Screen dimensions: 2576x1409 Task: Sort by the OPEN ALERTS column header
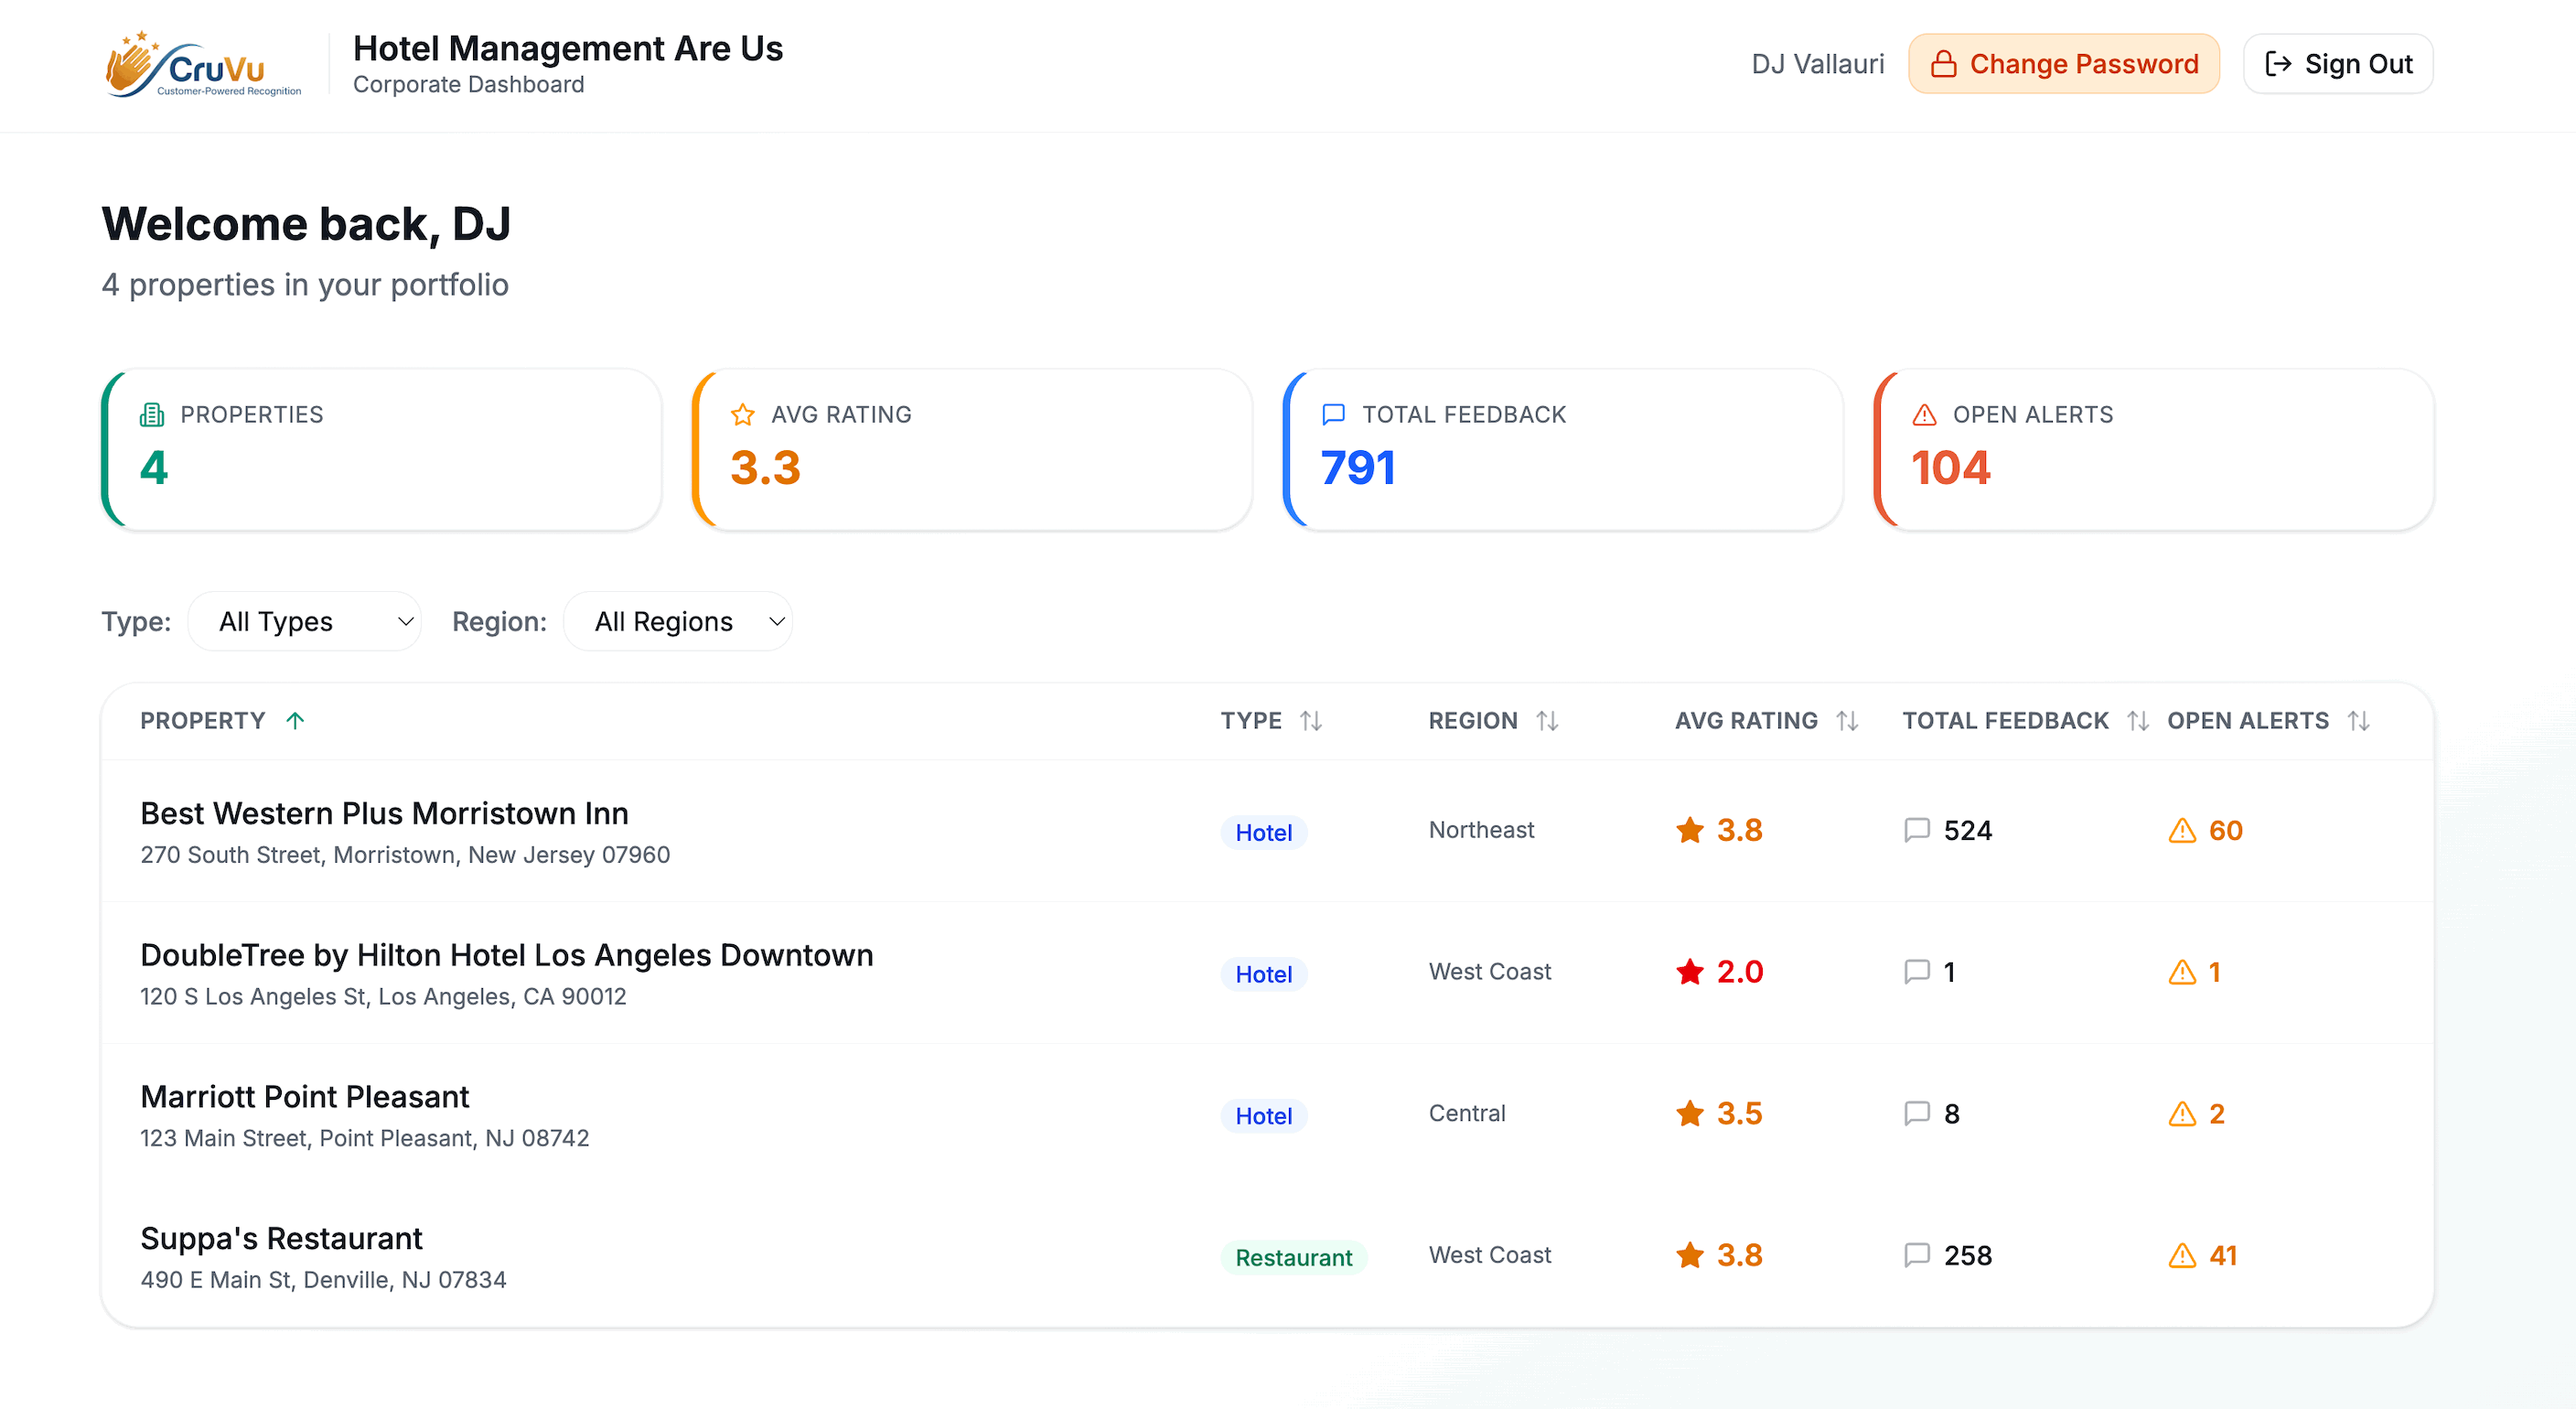point(2248,720)
